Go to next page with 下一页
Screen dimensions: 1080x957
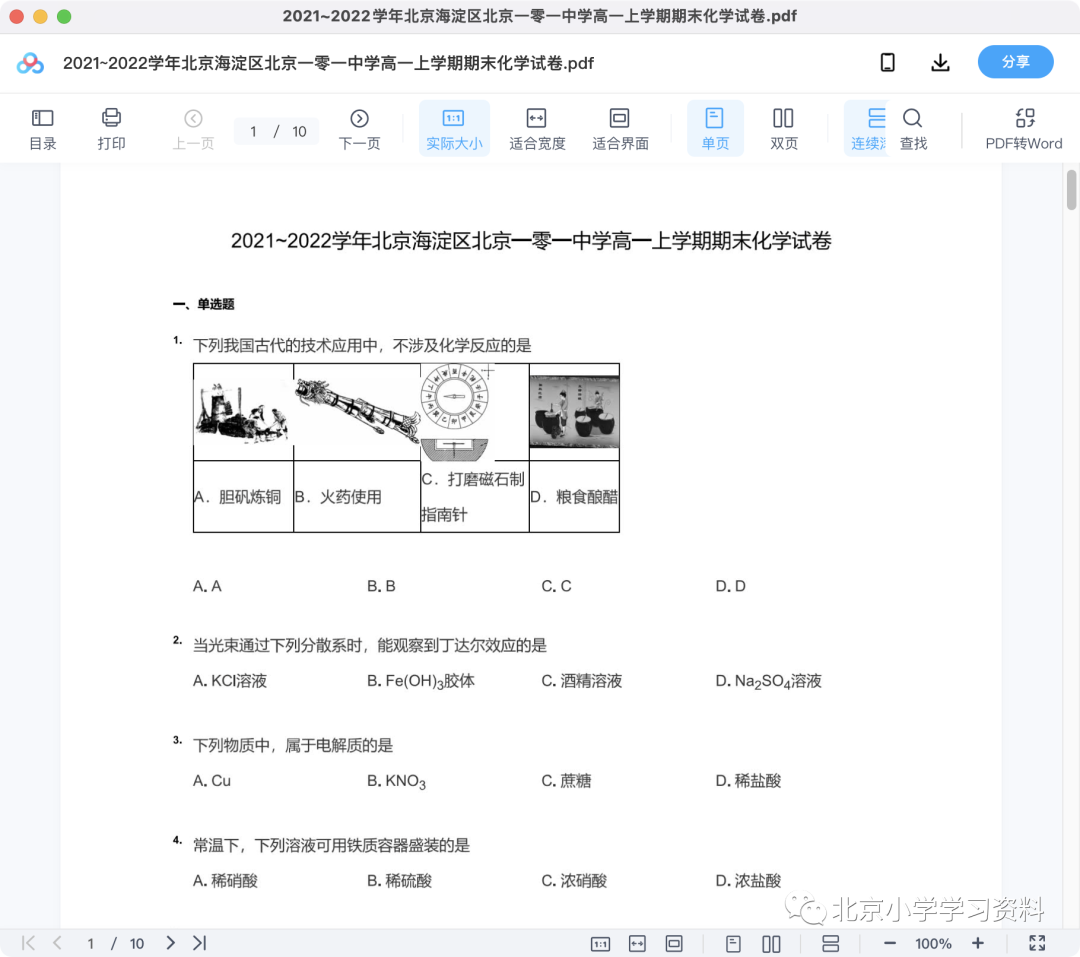360,129
